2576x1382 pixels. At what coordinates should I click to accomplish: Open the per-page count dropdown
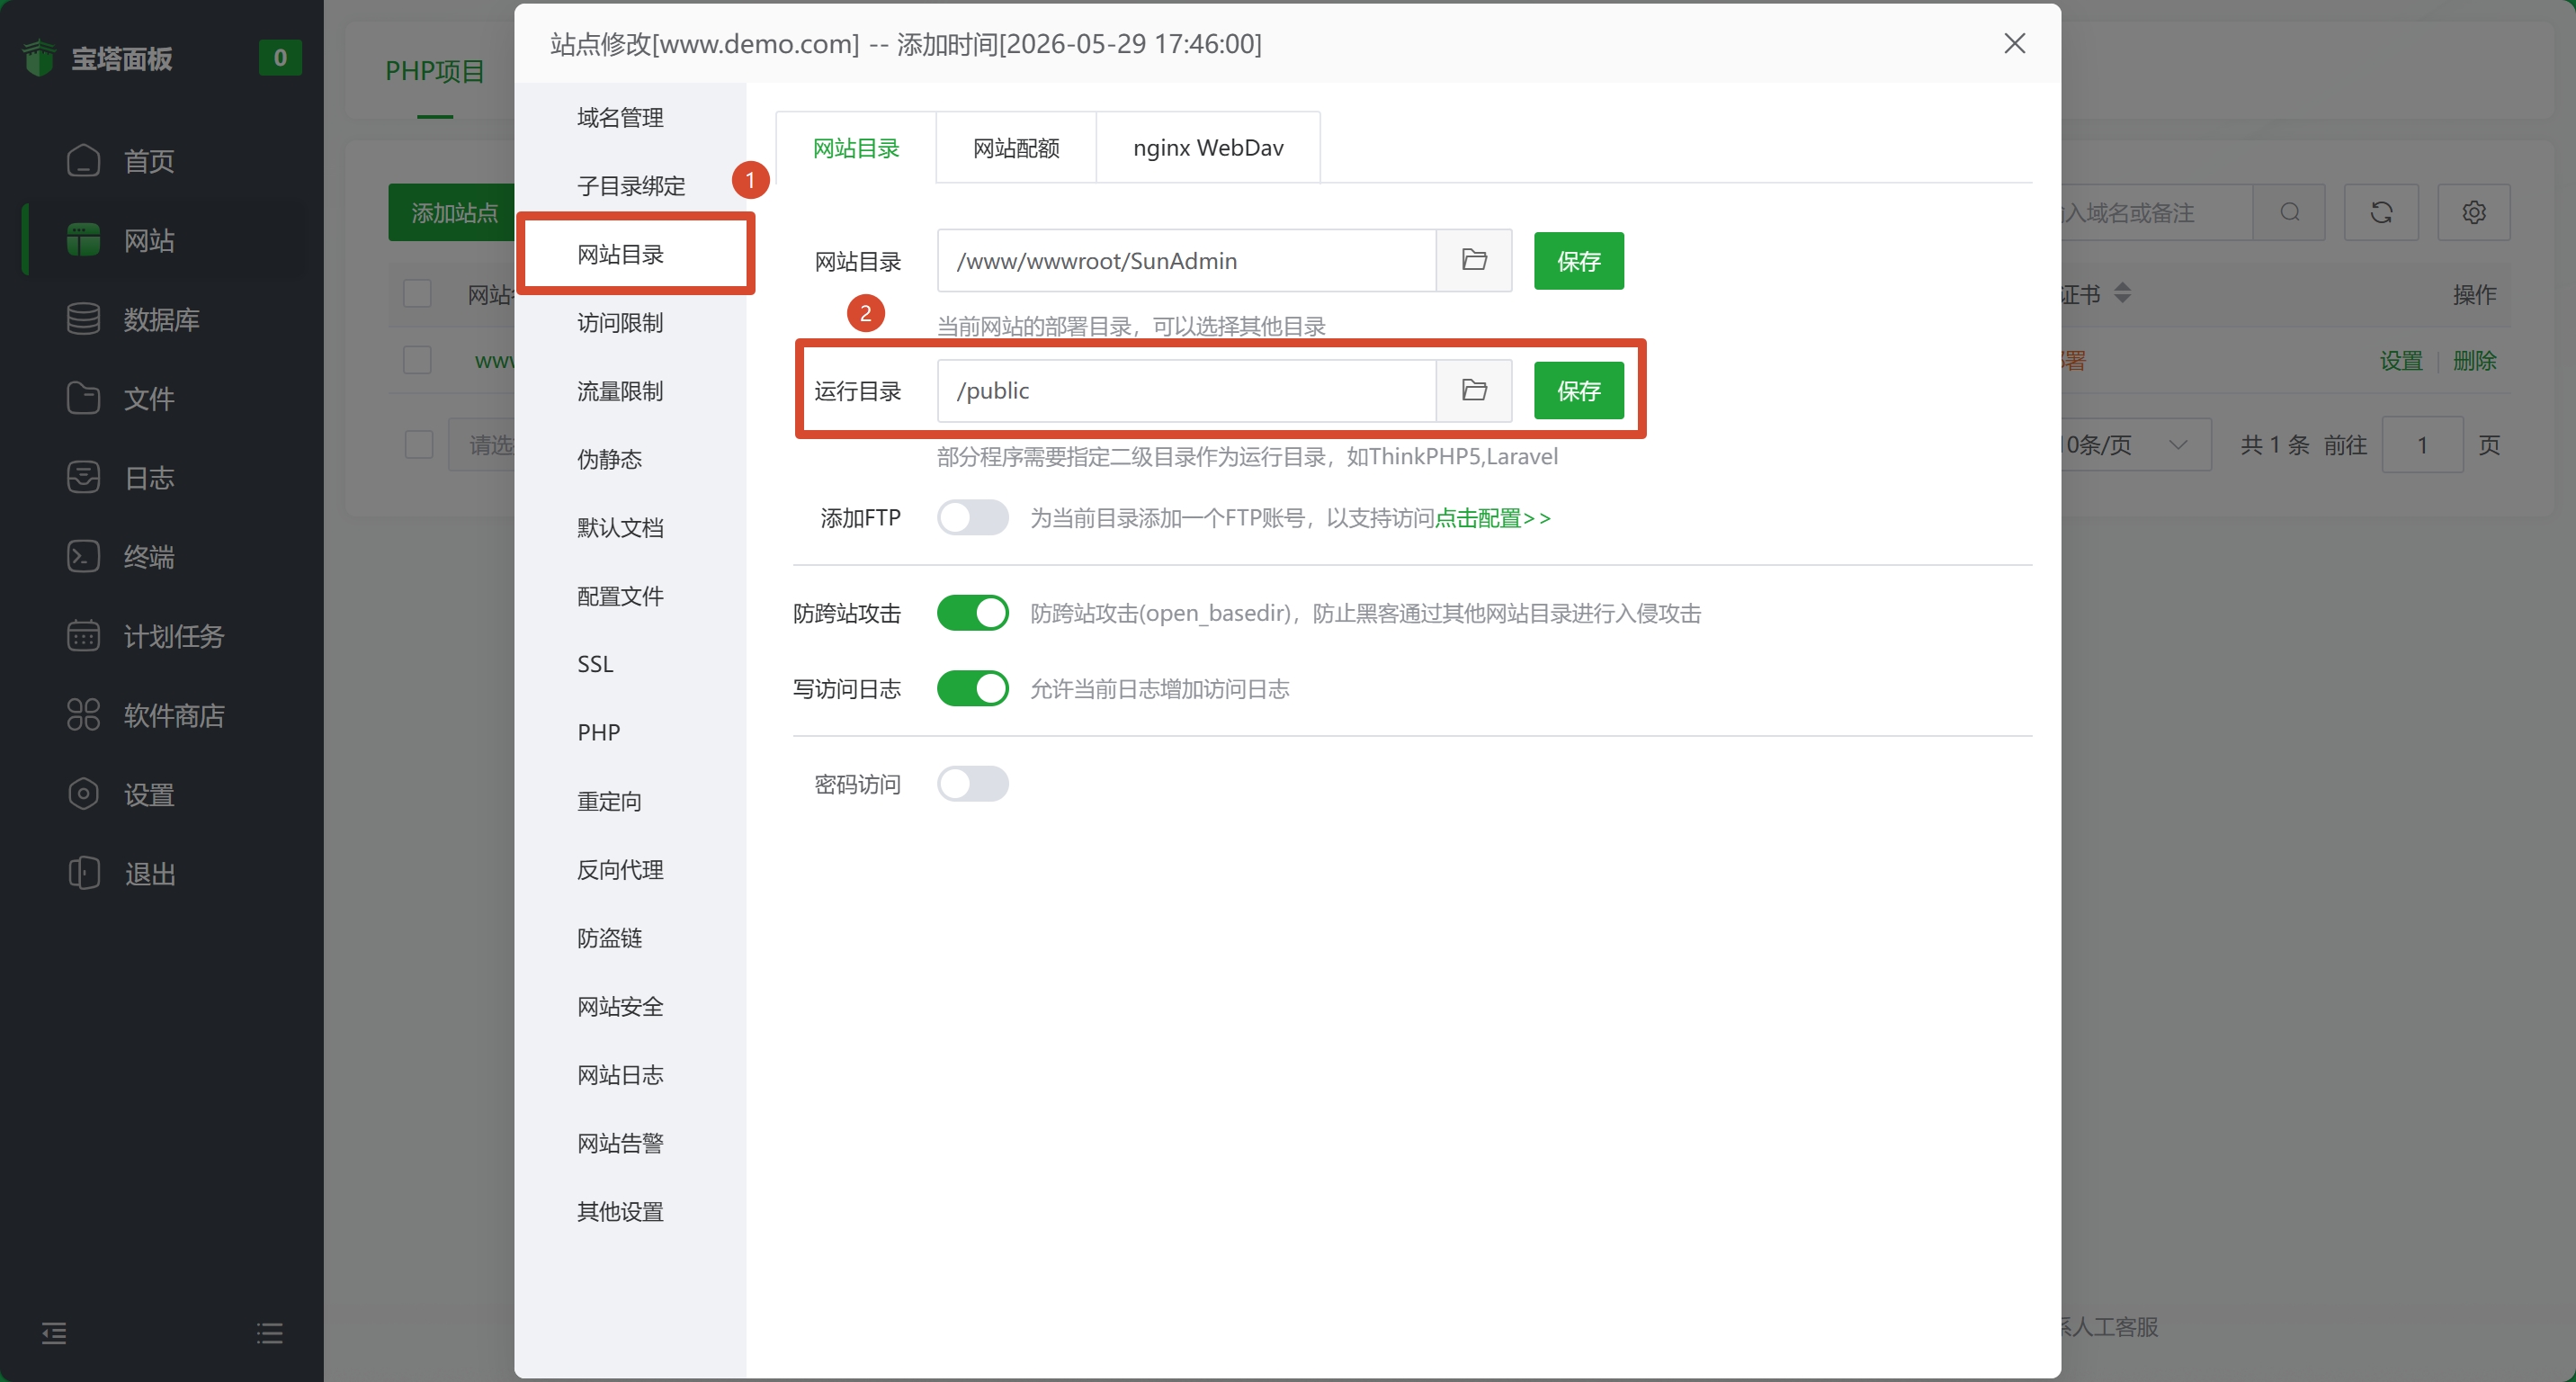click(x=2136, y=445)
